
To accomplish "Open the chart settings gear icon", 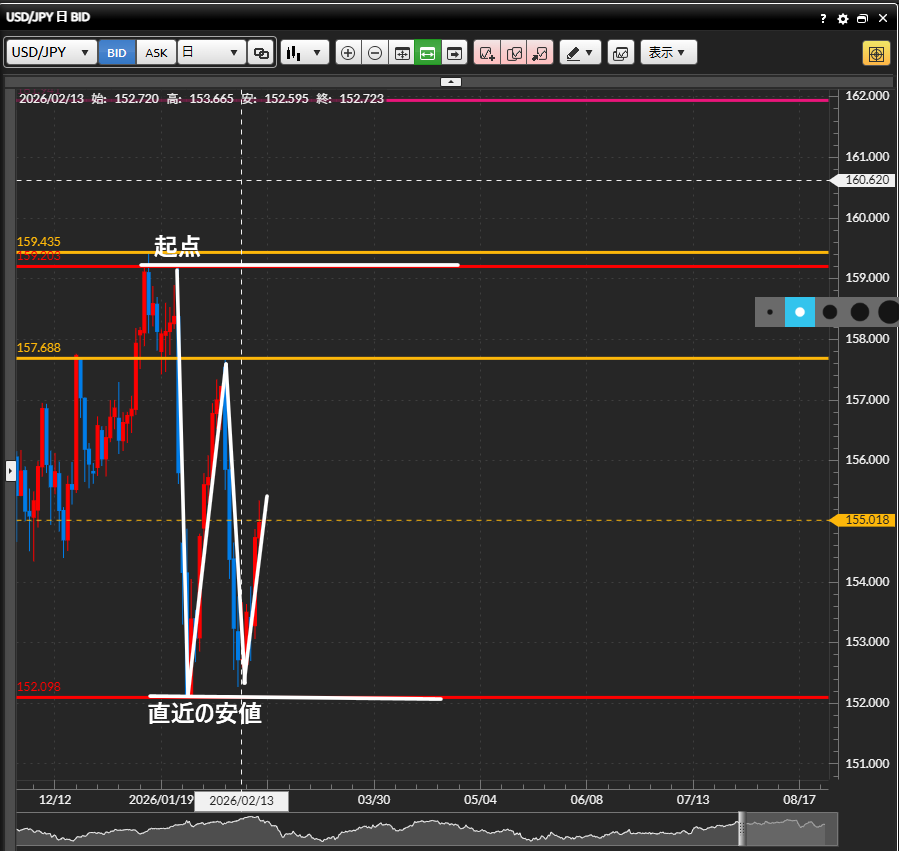I will (x=842, y=18).
